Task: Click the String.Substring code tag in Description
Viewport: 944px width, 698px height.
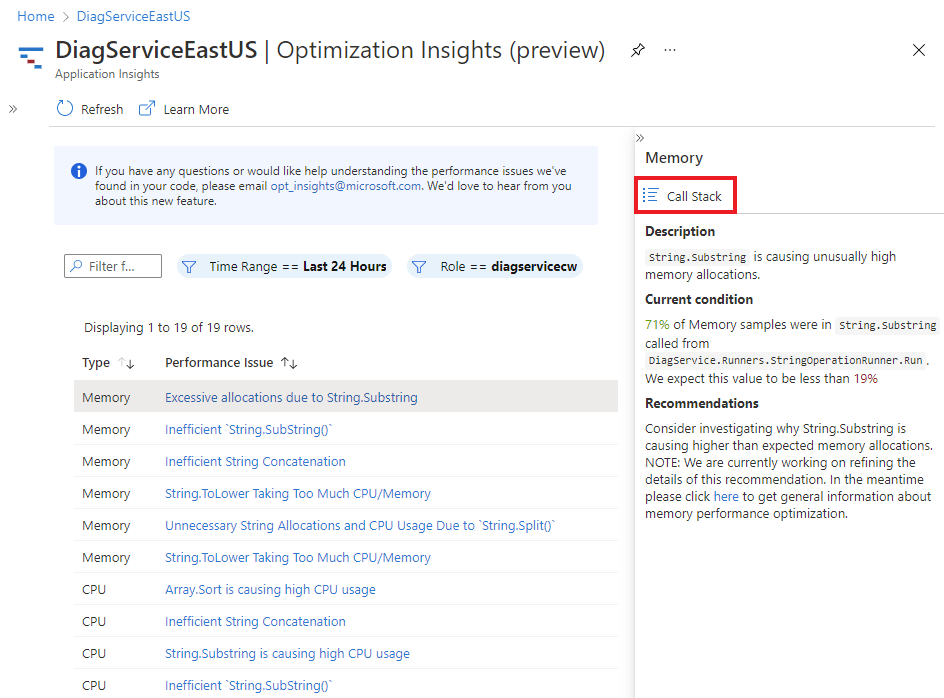Action: (697, 257)
